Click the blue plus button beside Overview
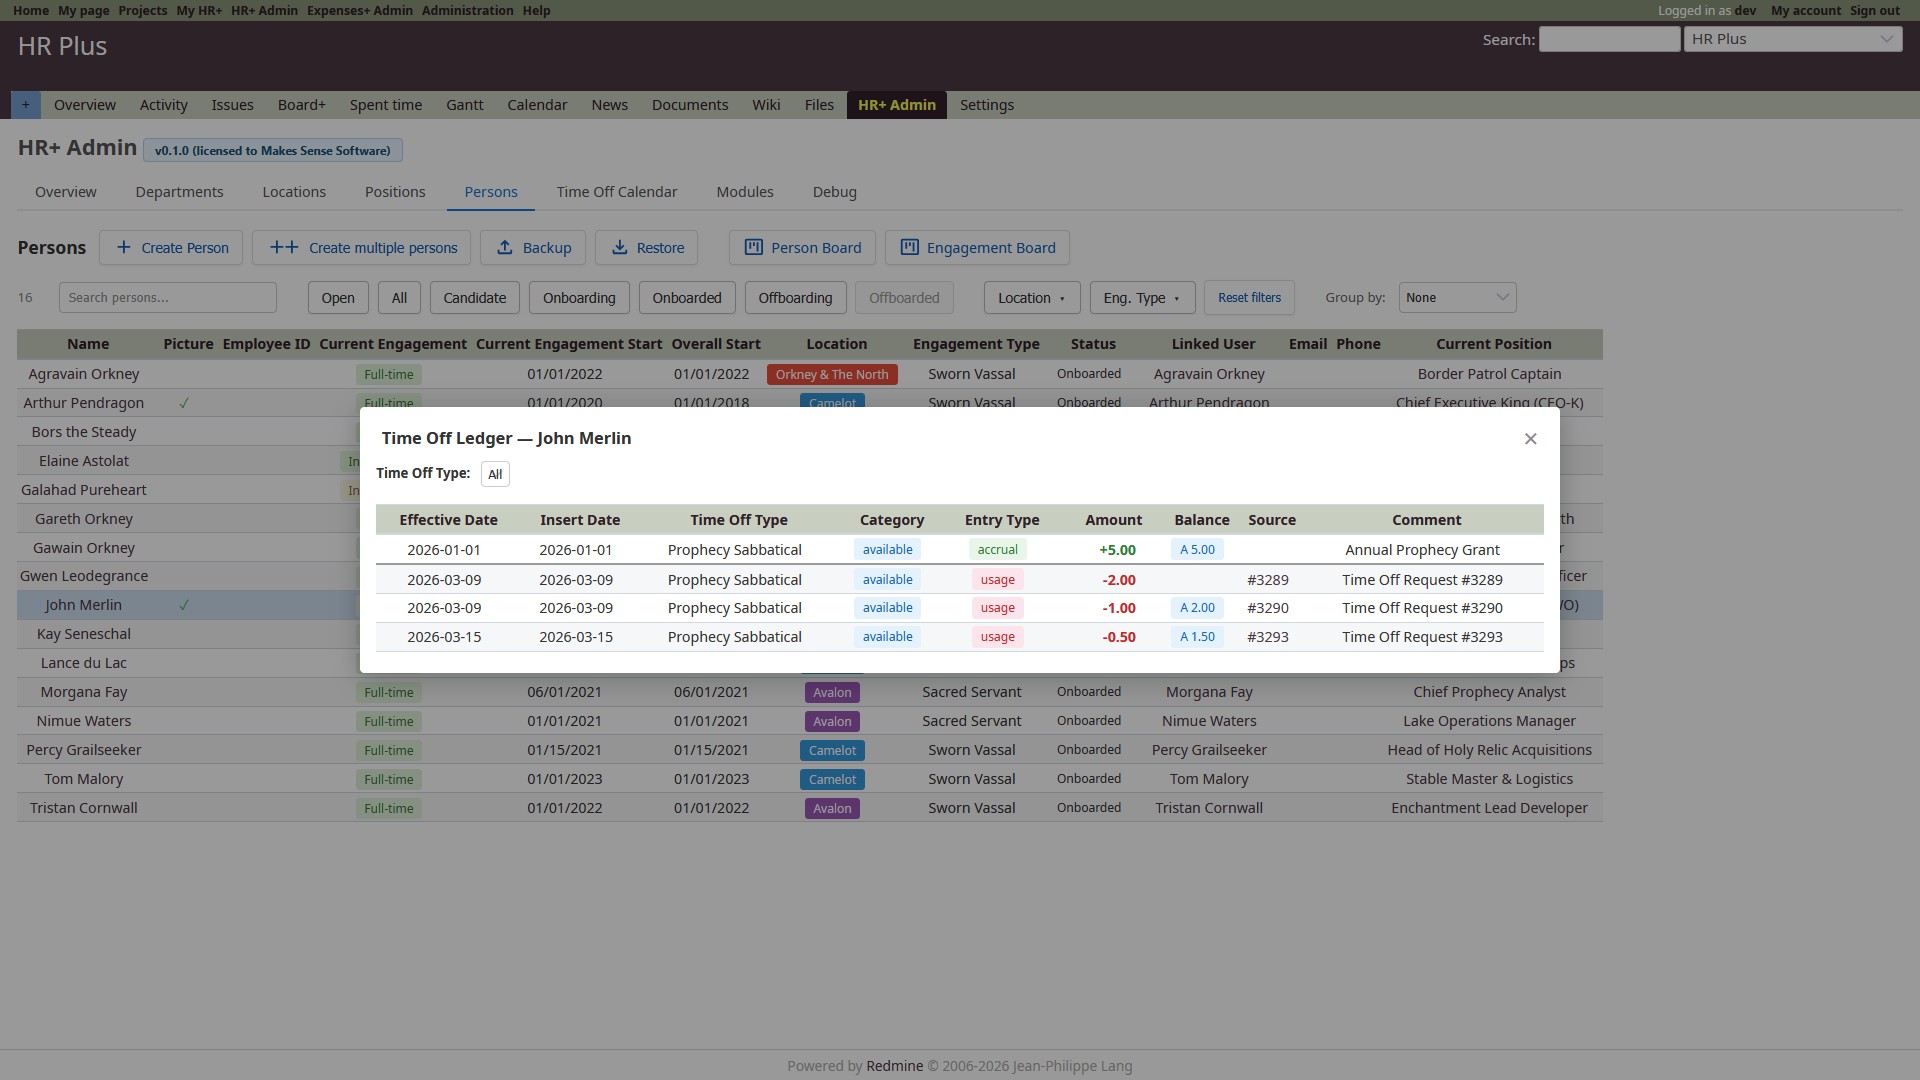 26,105
